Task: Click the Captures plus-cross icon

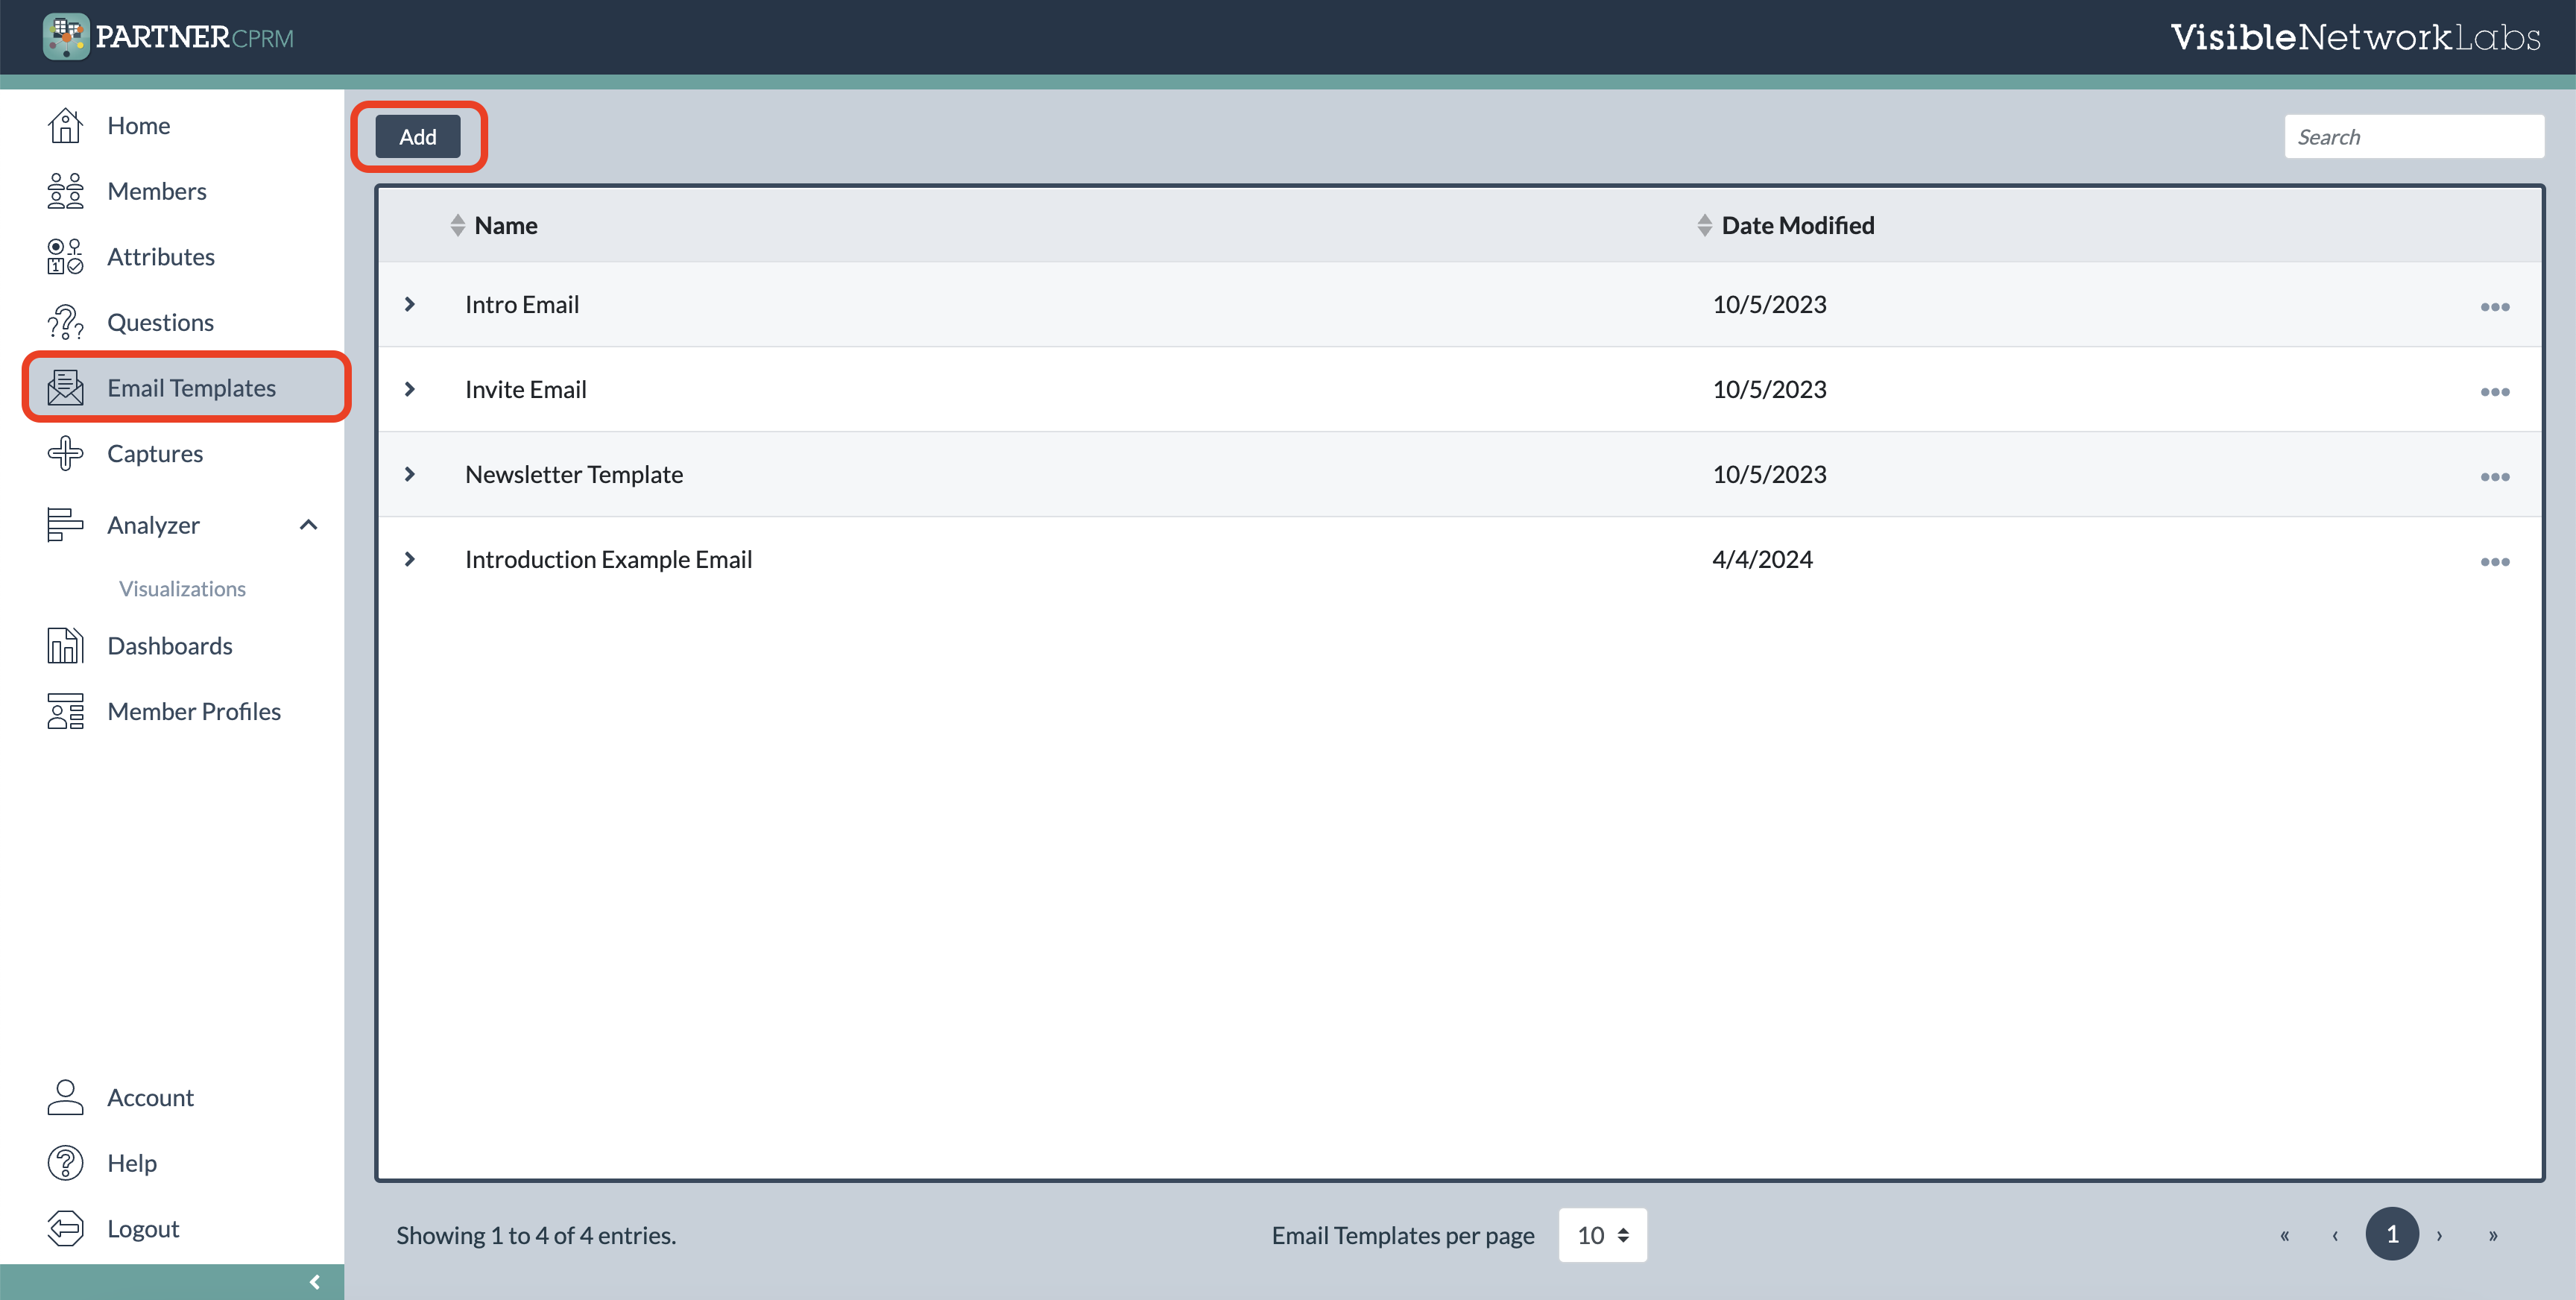Action: [65, 454]
